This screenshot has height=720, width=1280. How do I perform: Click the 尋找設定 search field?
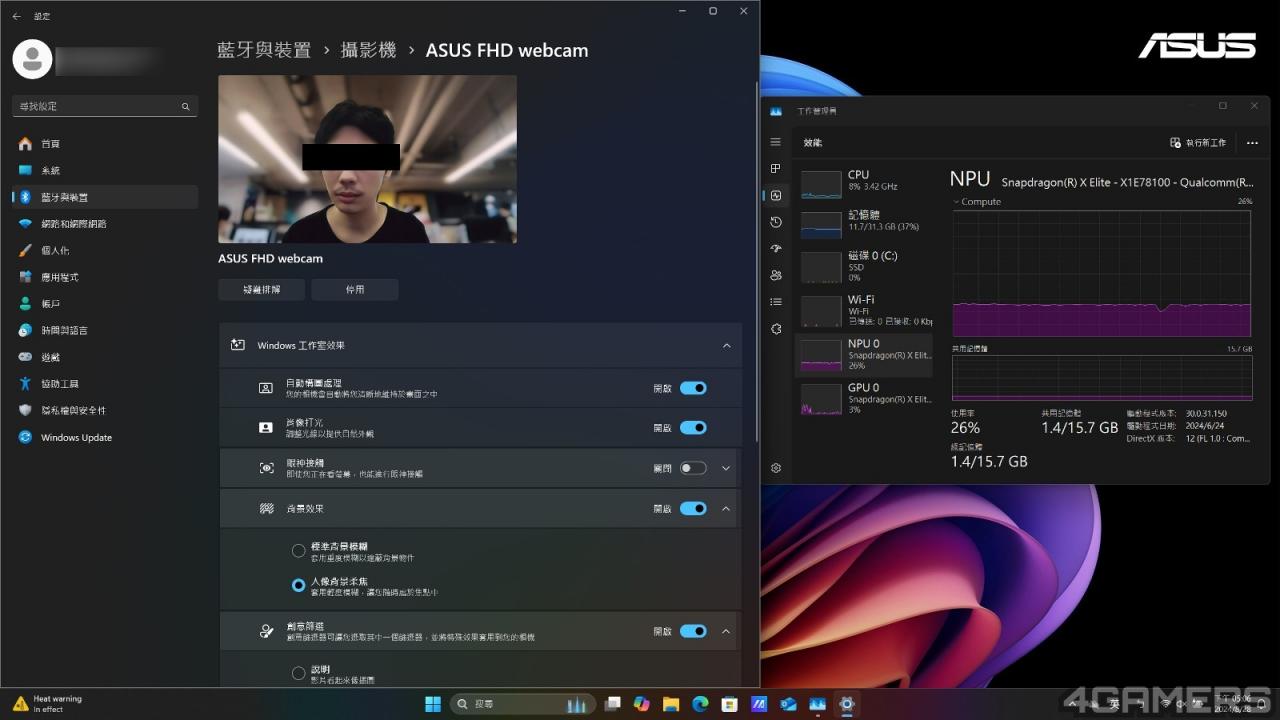click(x=105, y=106)
